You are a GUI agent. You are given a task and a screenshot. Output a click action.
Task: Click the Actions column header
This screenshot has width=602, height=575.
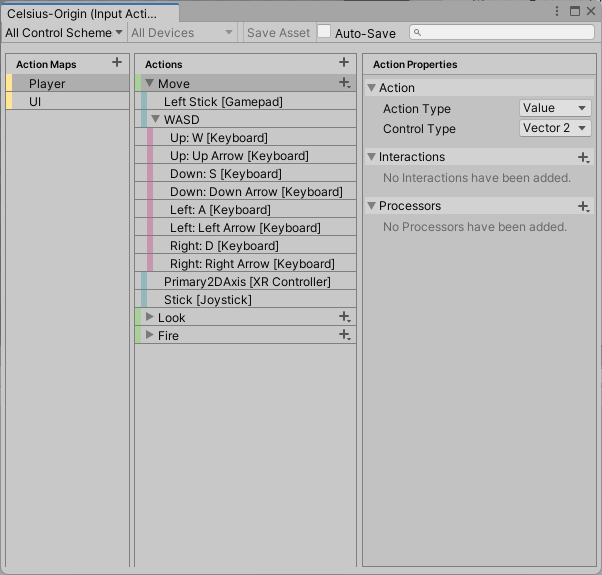[164, 64]
